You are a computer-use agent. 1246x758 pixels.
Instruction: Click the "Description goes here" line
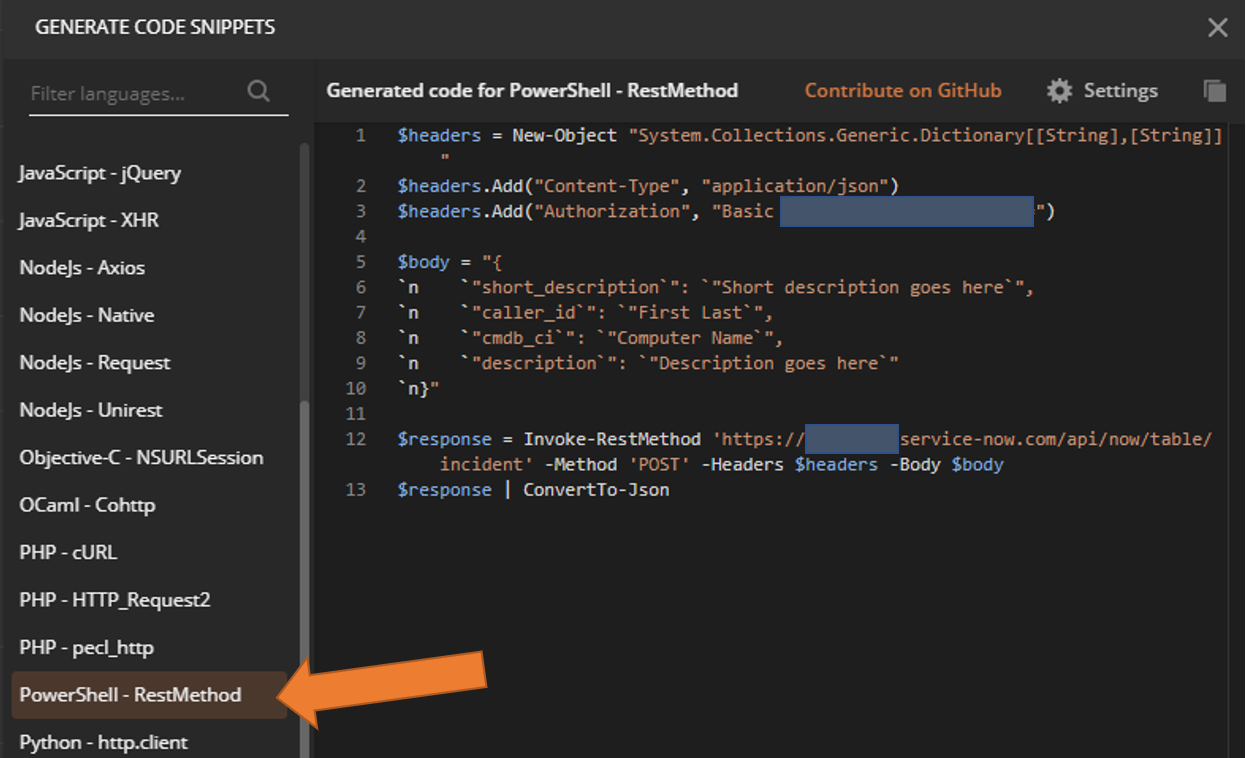click(x=648, y=363)
